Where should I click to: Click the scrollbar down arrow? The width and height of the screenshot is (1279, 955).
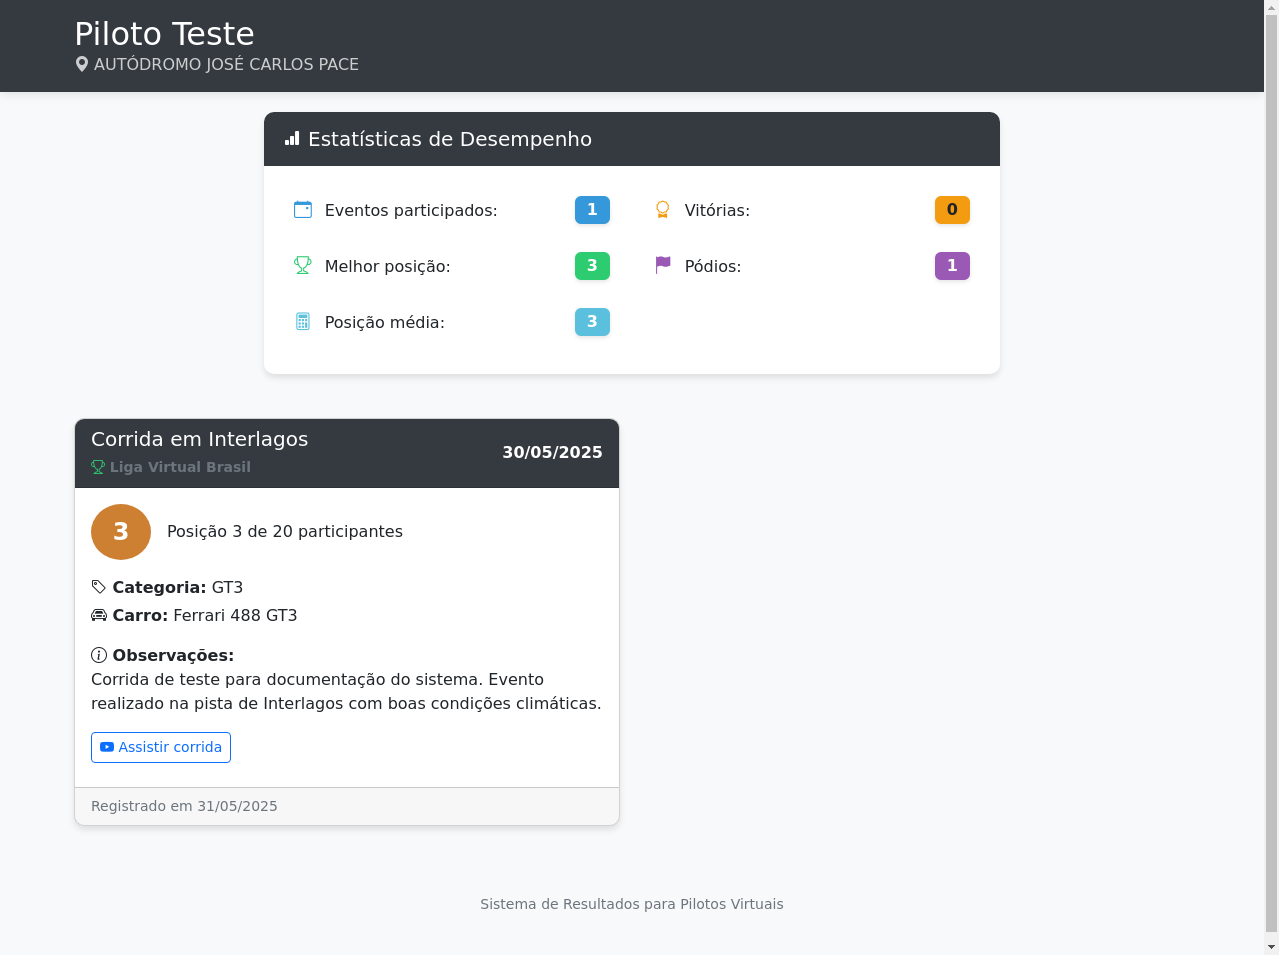click(1271, 946)
